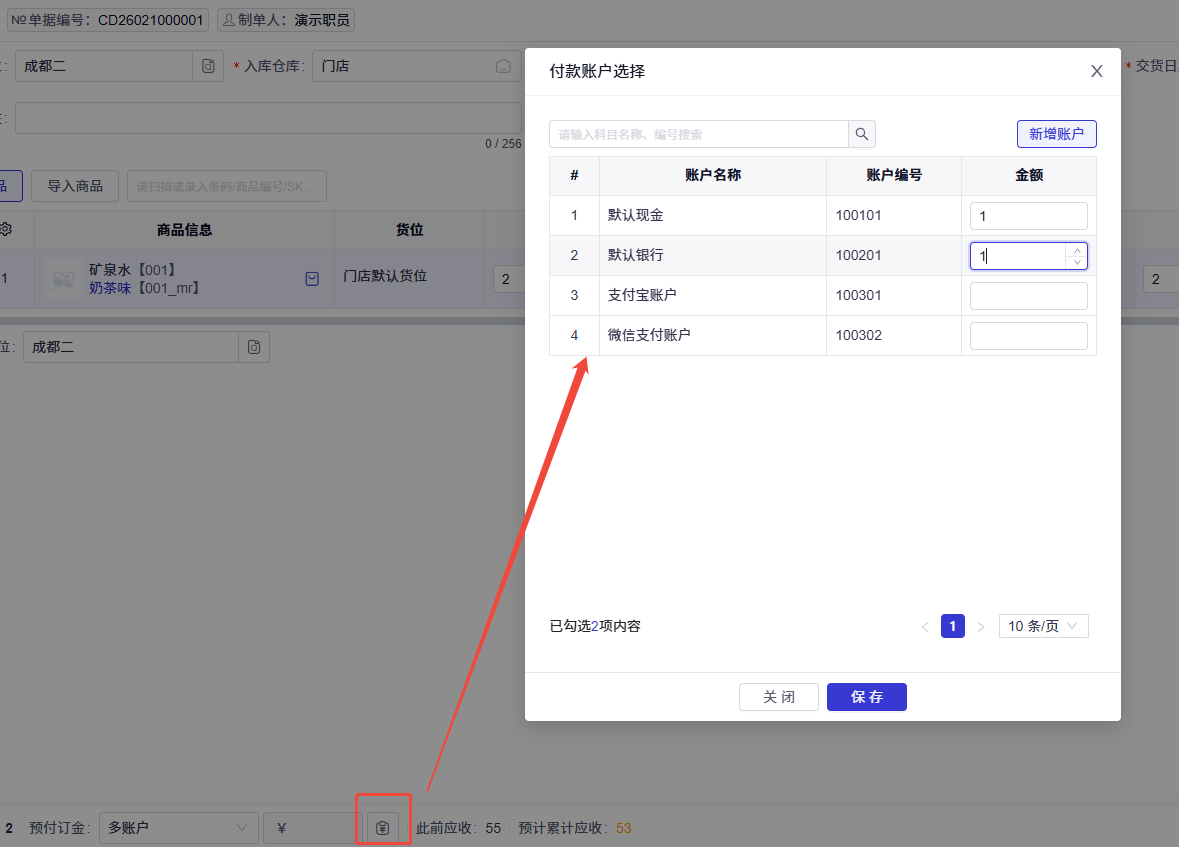Click the barcode/product code scan input

(226, 186)
